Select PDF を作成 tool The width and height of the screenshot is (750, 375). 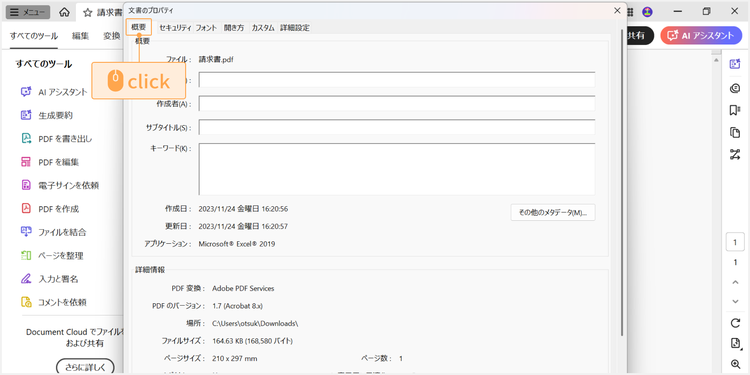point(49,209)
